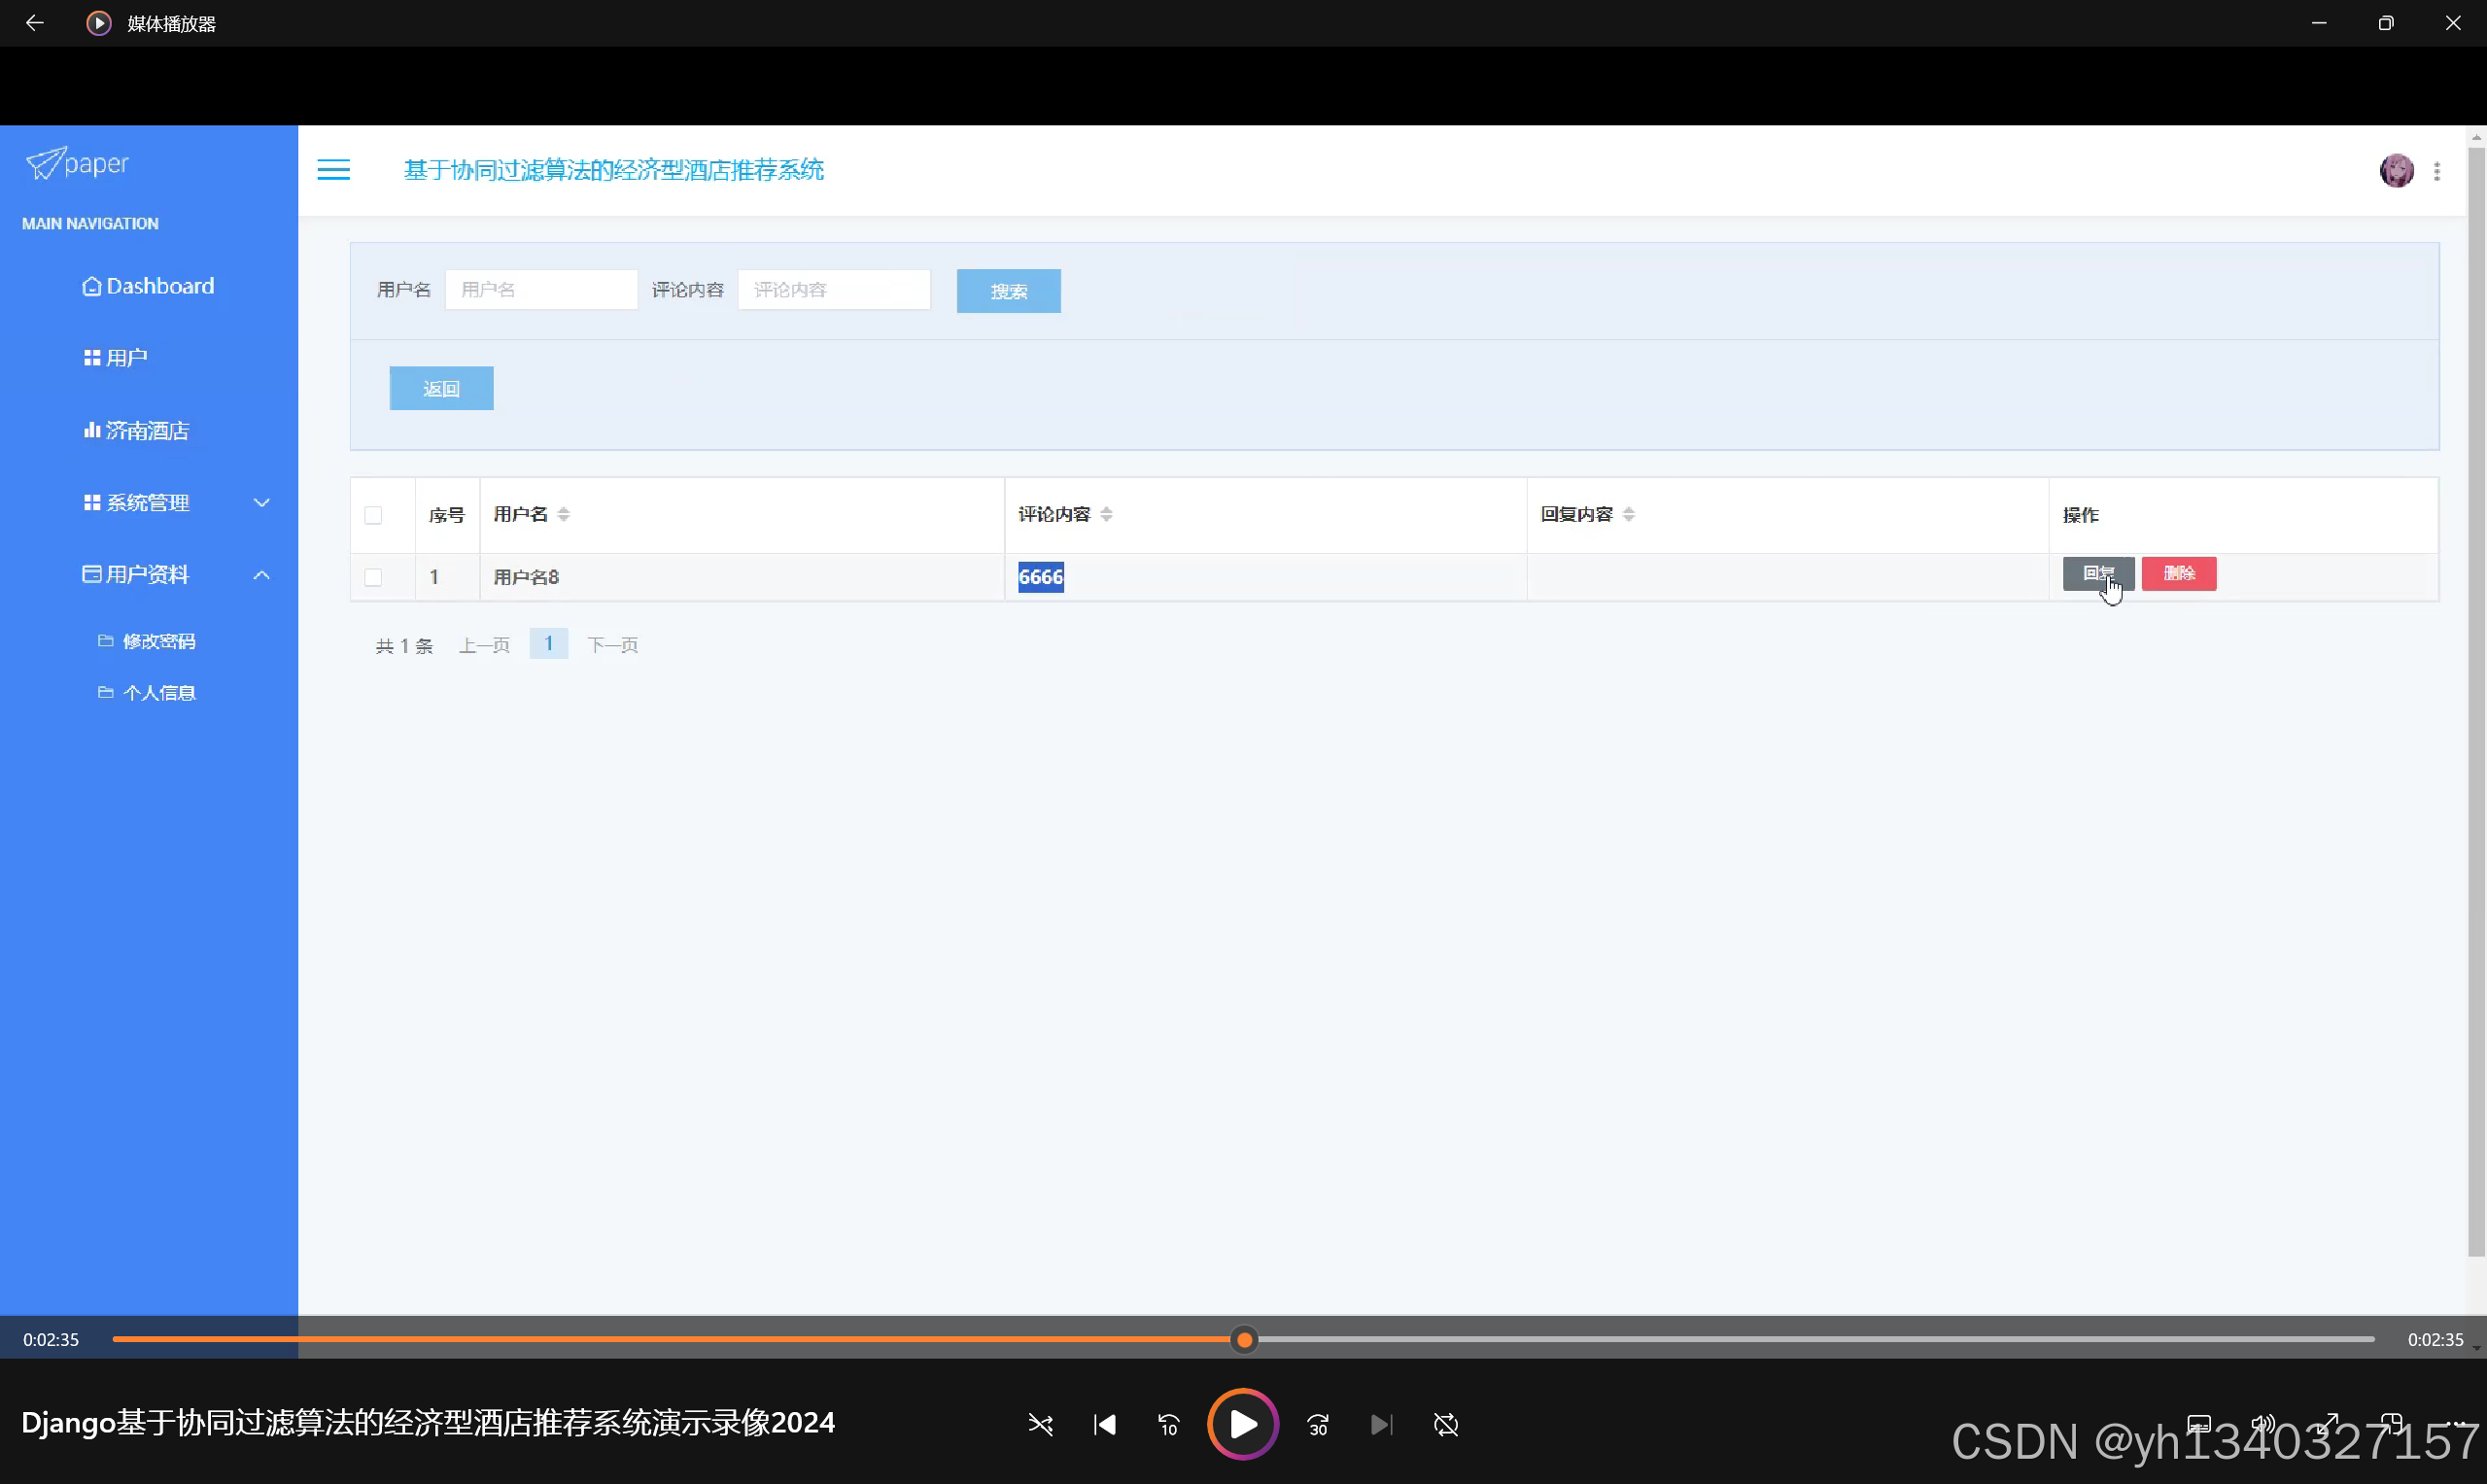This screenshot has width=2487, height=1484.
Task: Click the red 删除 button
Action: pyautogui.click(x=2178, y=573)
